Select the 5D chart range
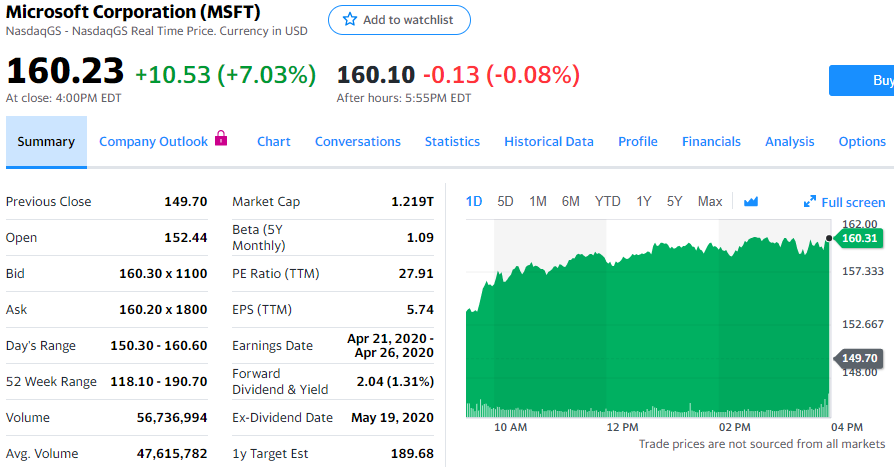894x467 pixels. point(505,202)
